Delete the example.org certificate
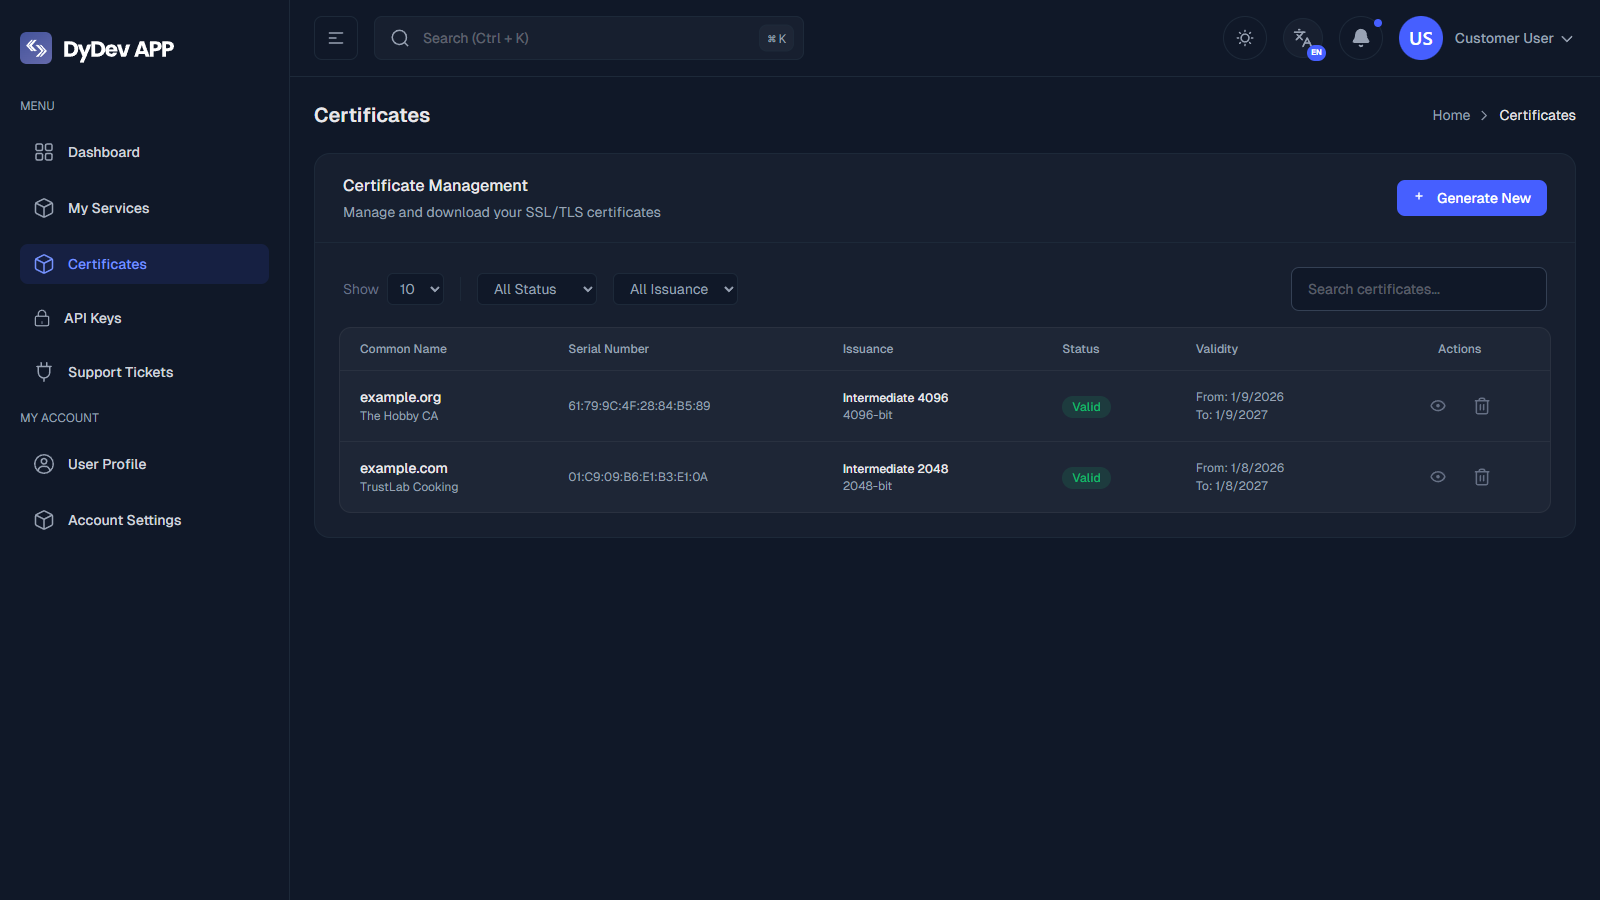 [1482, 406]
